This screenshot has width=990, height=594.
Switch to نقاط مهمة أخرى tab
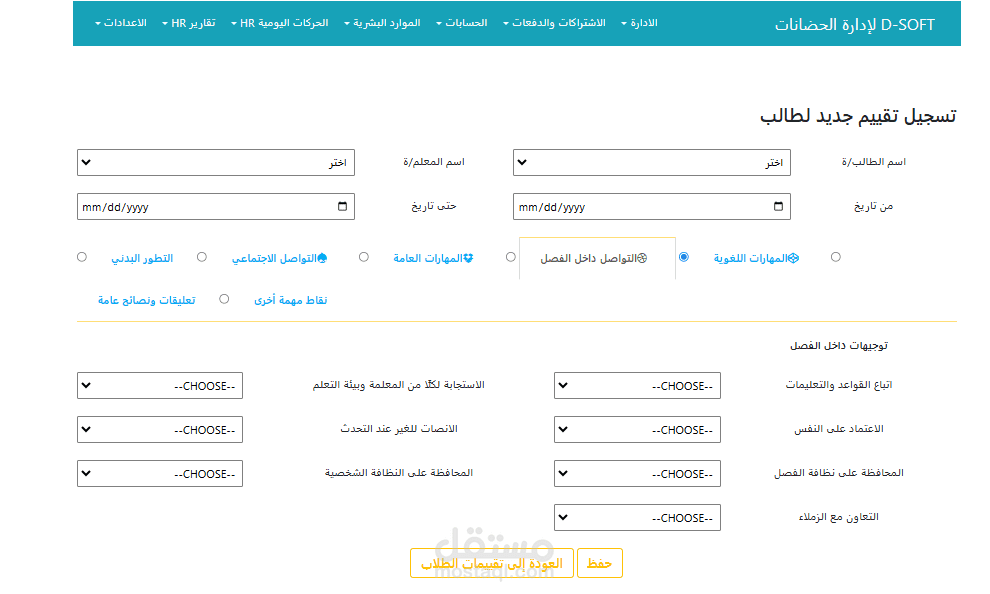[x=290, y=300]
